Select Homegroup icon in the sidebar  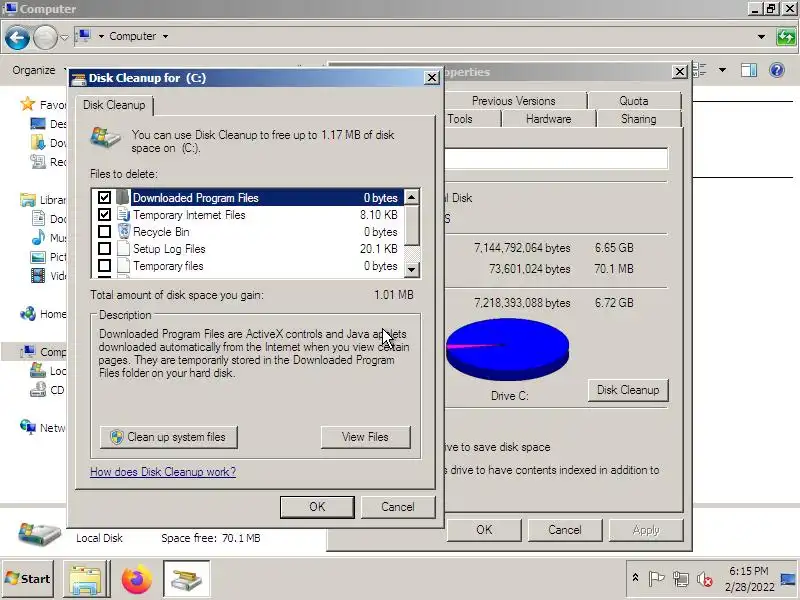28,313
